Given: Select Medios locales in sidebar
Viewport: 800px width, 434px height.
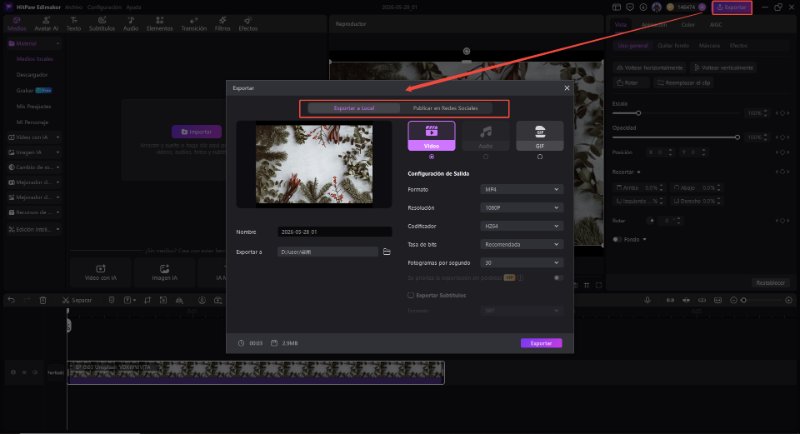Looking at the screenshot, I should pyautogui.click(x=35, y=59).
